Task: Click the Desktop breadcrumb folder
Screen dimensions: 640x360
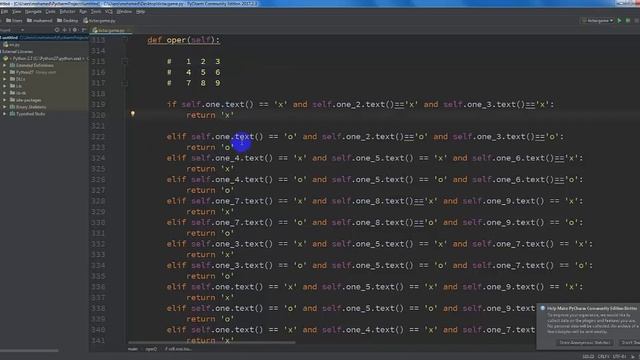Action: 68,20
